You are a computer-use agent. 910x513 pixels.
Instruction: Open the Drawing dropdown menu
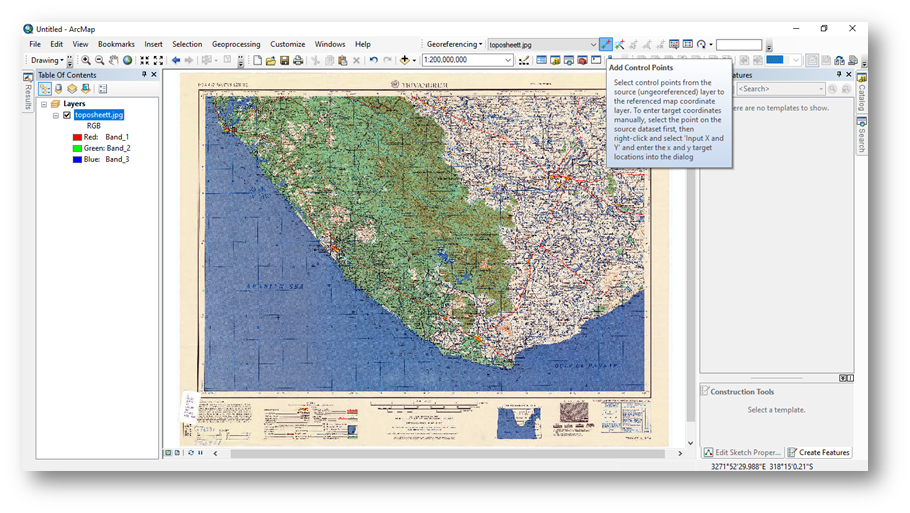click(47, 60)
